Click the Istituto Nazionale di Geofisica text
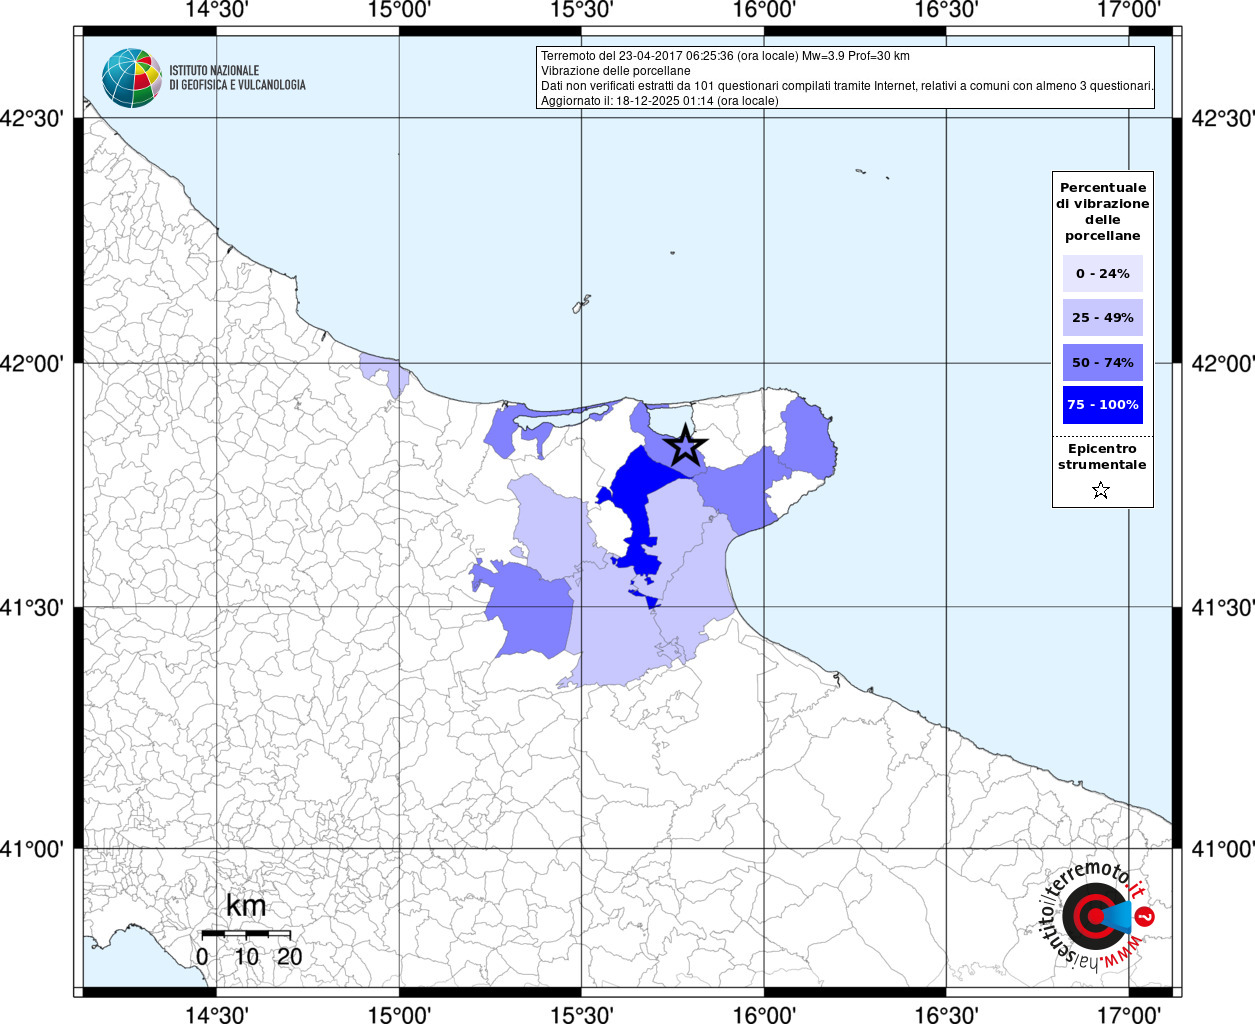1255x1024 pixels. pos(237,78)
